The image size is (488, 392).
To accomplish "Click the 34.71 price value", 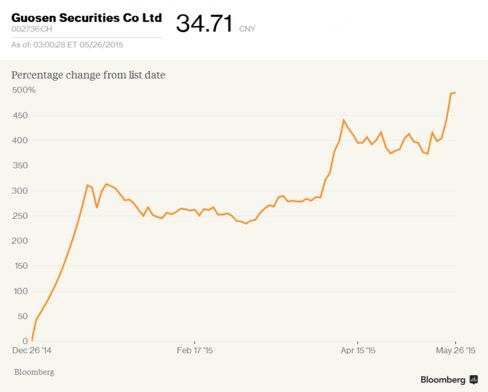I will point(204,23).
